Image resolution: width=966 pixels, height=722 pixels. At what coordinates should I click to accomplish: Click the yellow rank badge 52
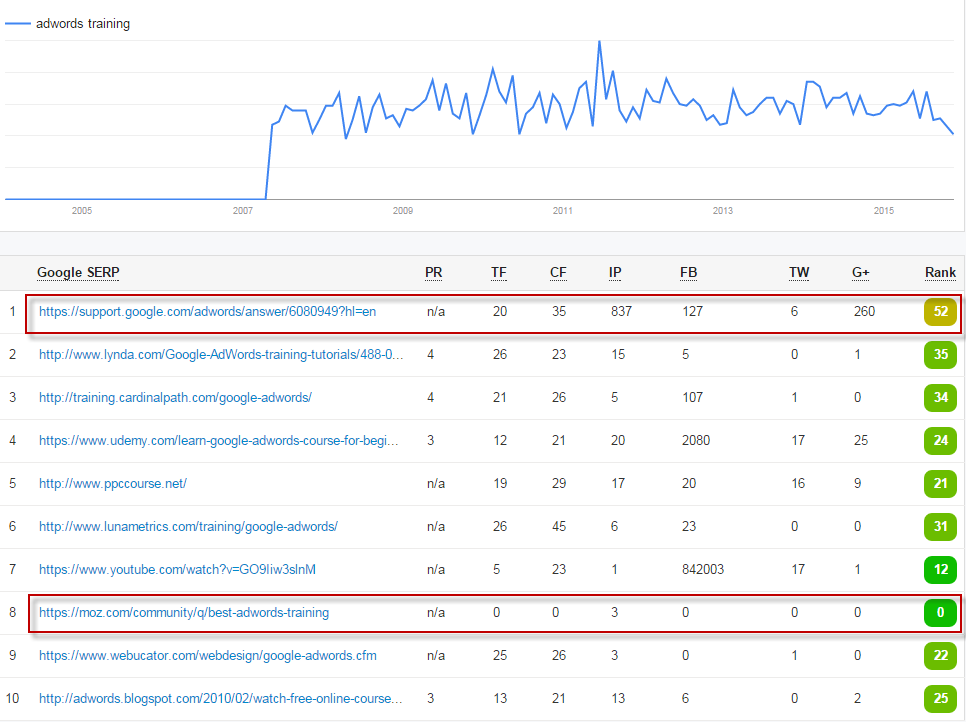pos(940,312)
